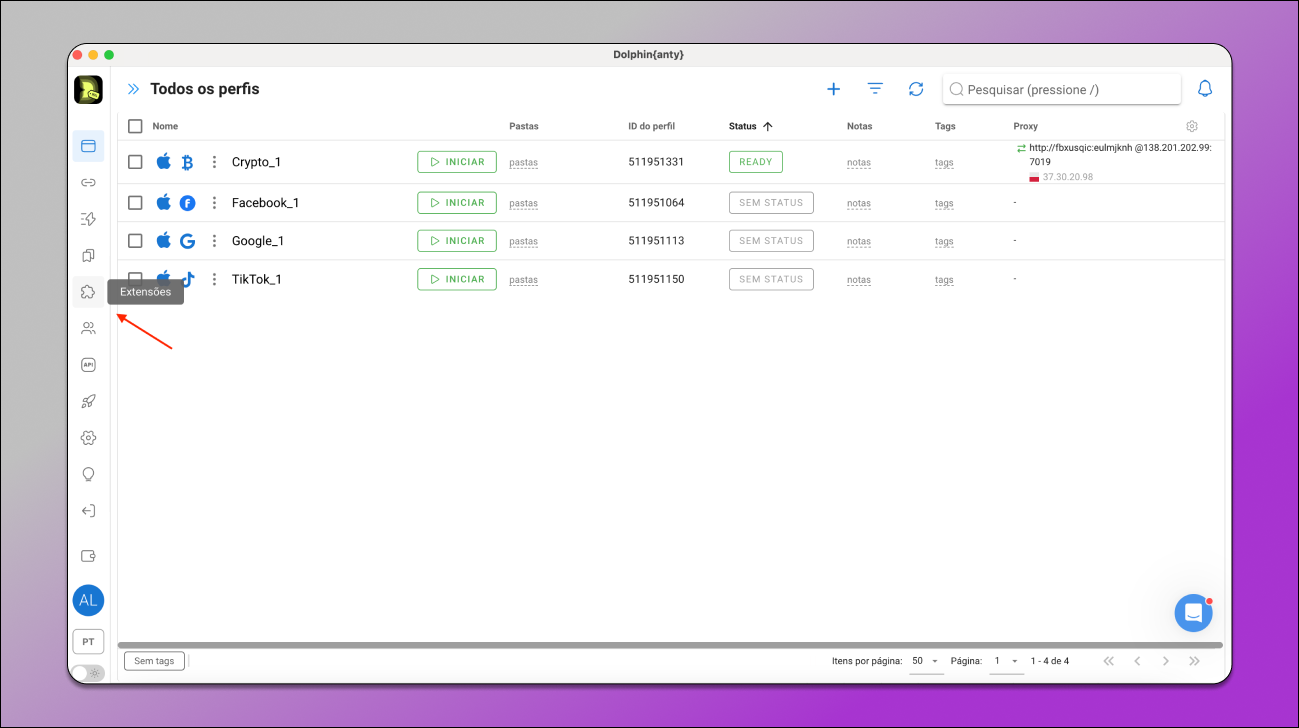Click the Notas column header
1299x728 pixels.
click(859, 126)
